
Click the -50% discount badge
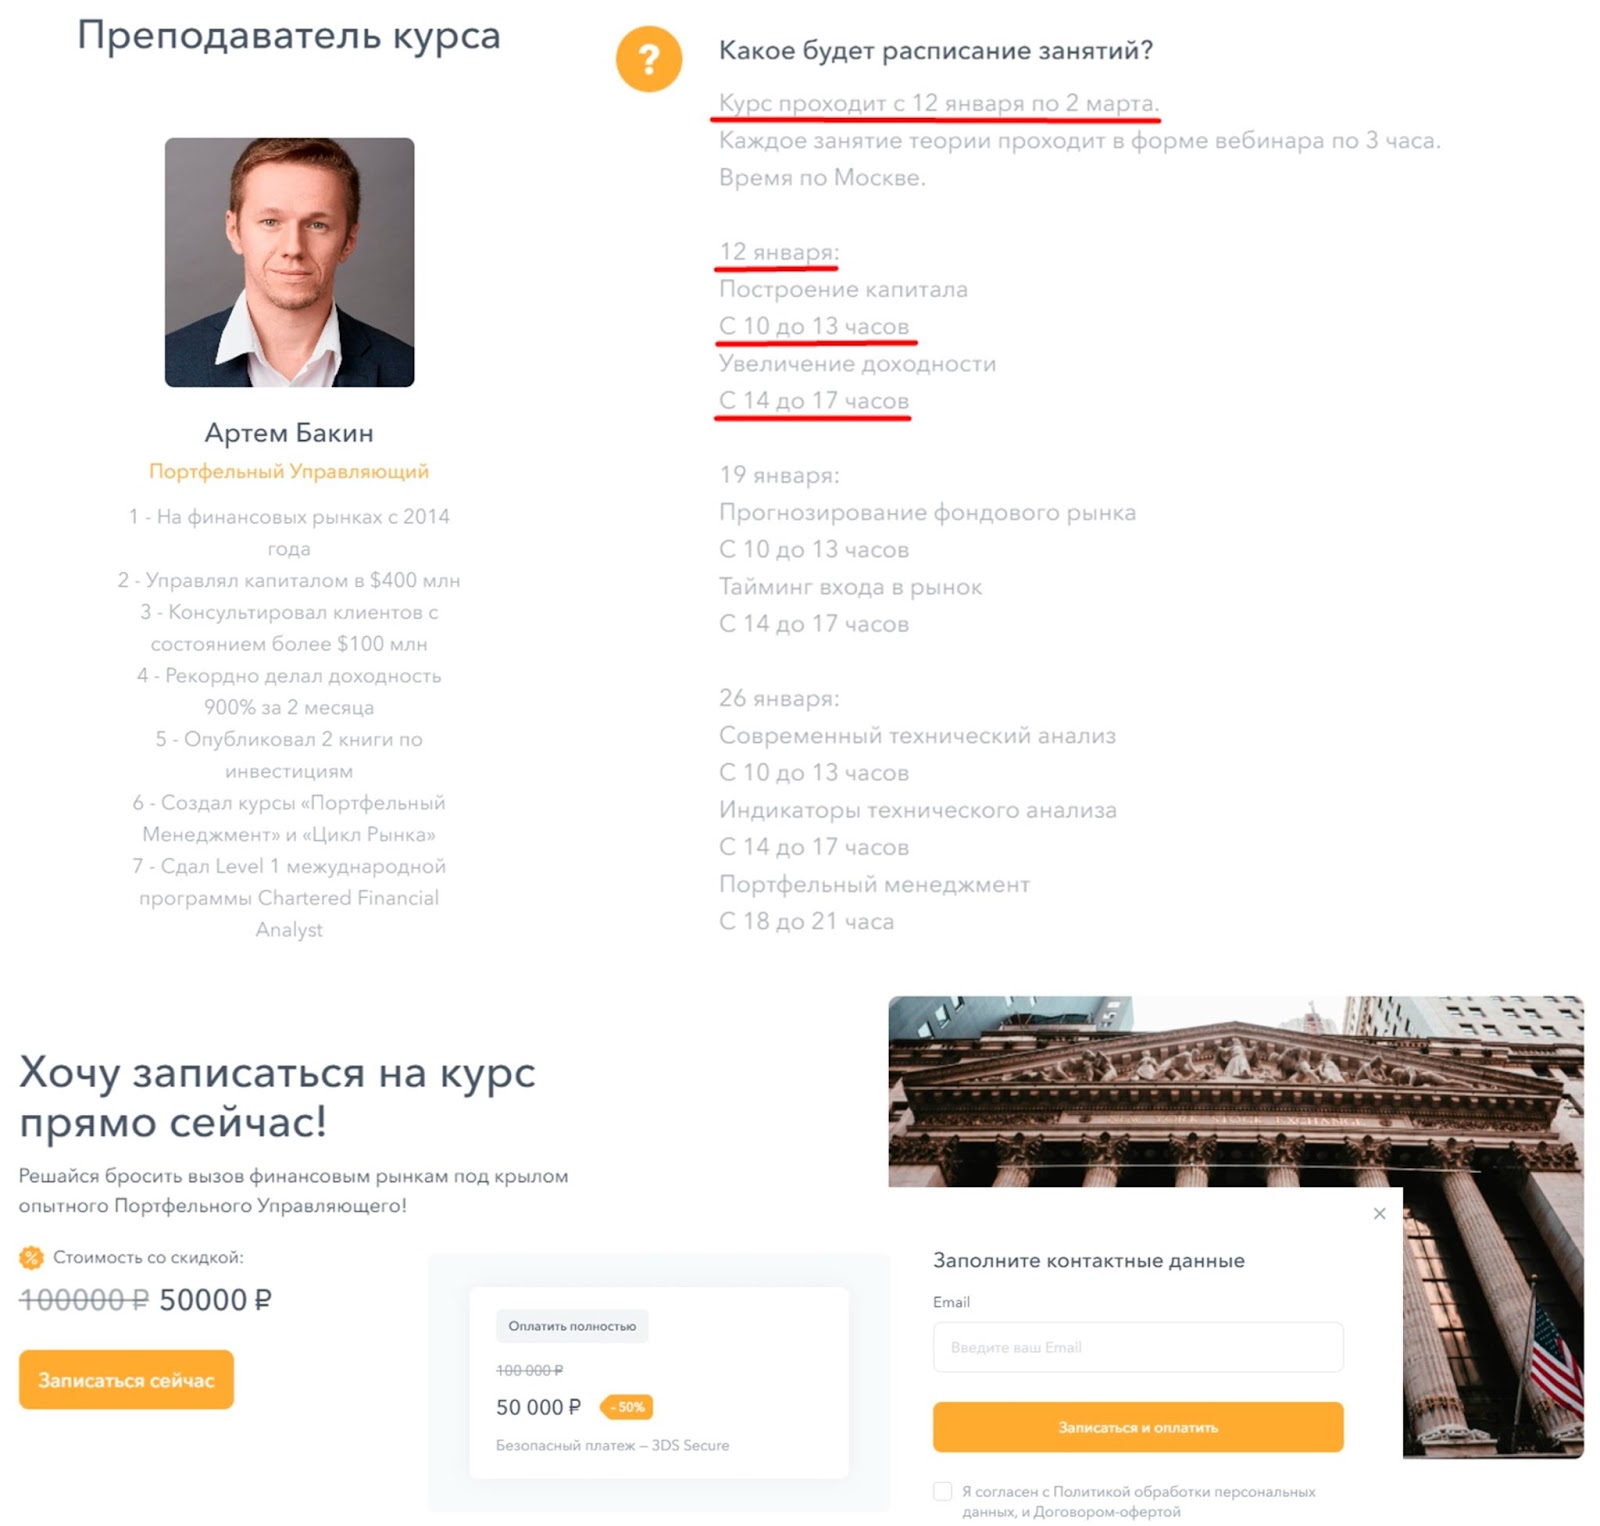click(627, 1407)
